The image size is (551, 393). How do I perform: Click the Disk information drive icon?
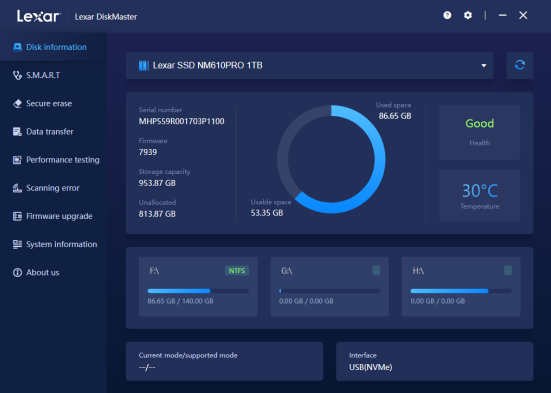pos(17,47)
